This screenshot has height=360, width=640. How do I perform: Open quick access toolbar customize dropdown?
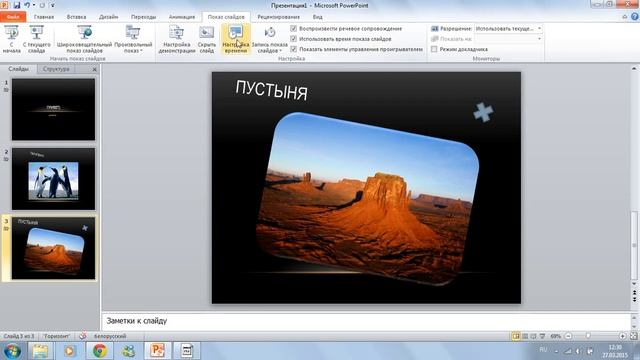click(x=53, y=5)
